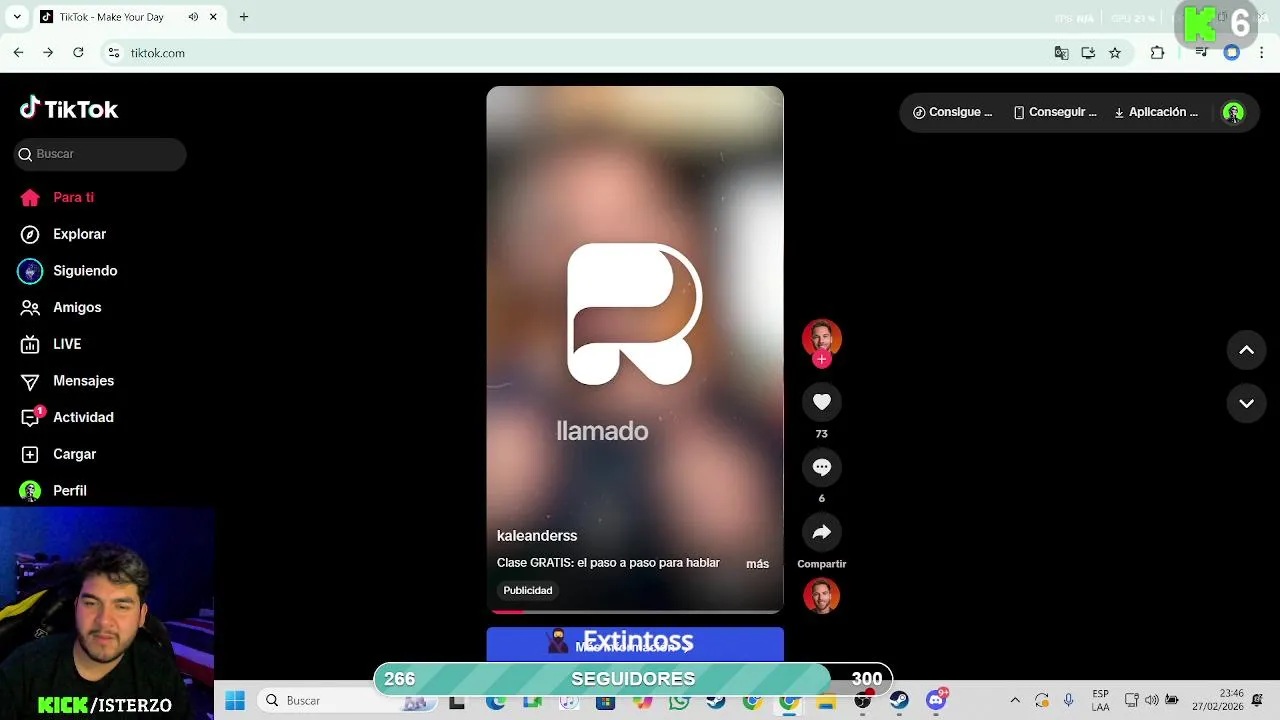The width and height of the screenshot is (1280, 720).
Task: Go to previous video with up chevron
Action: pyautogui.click(x=1247, y=350)
